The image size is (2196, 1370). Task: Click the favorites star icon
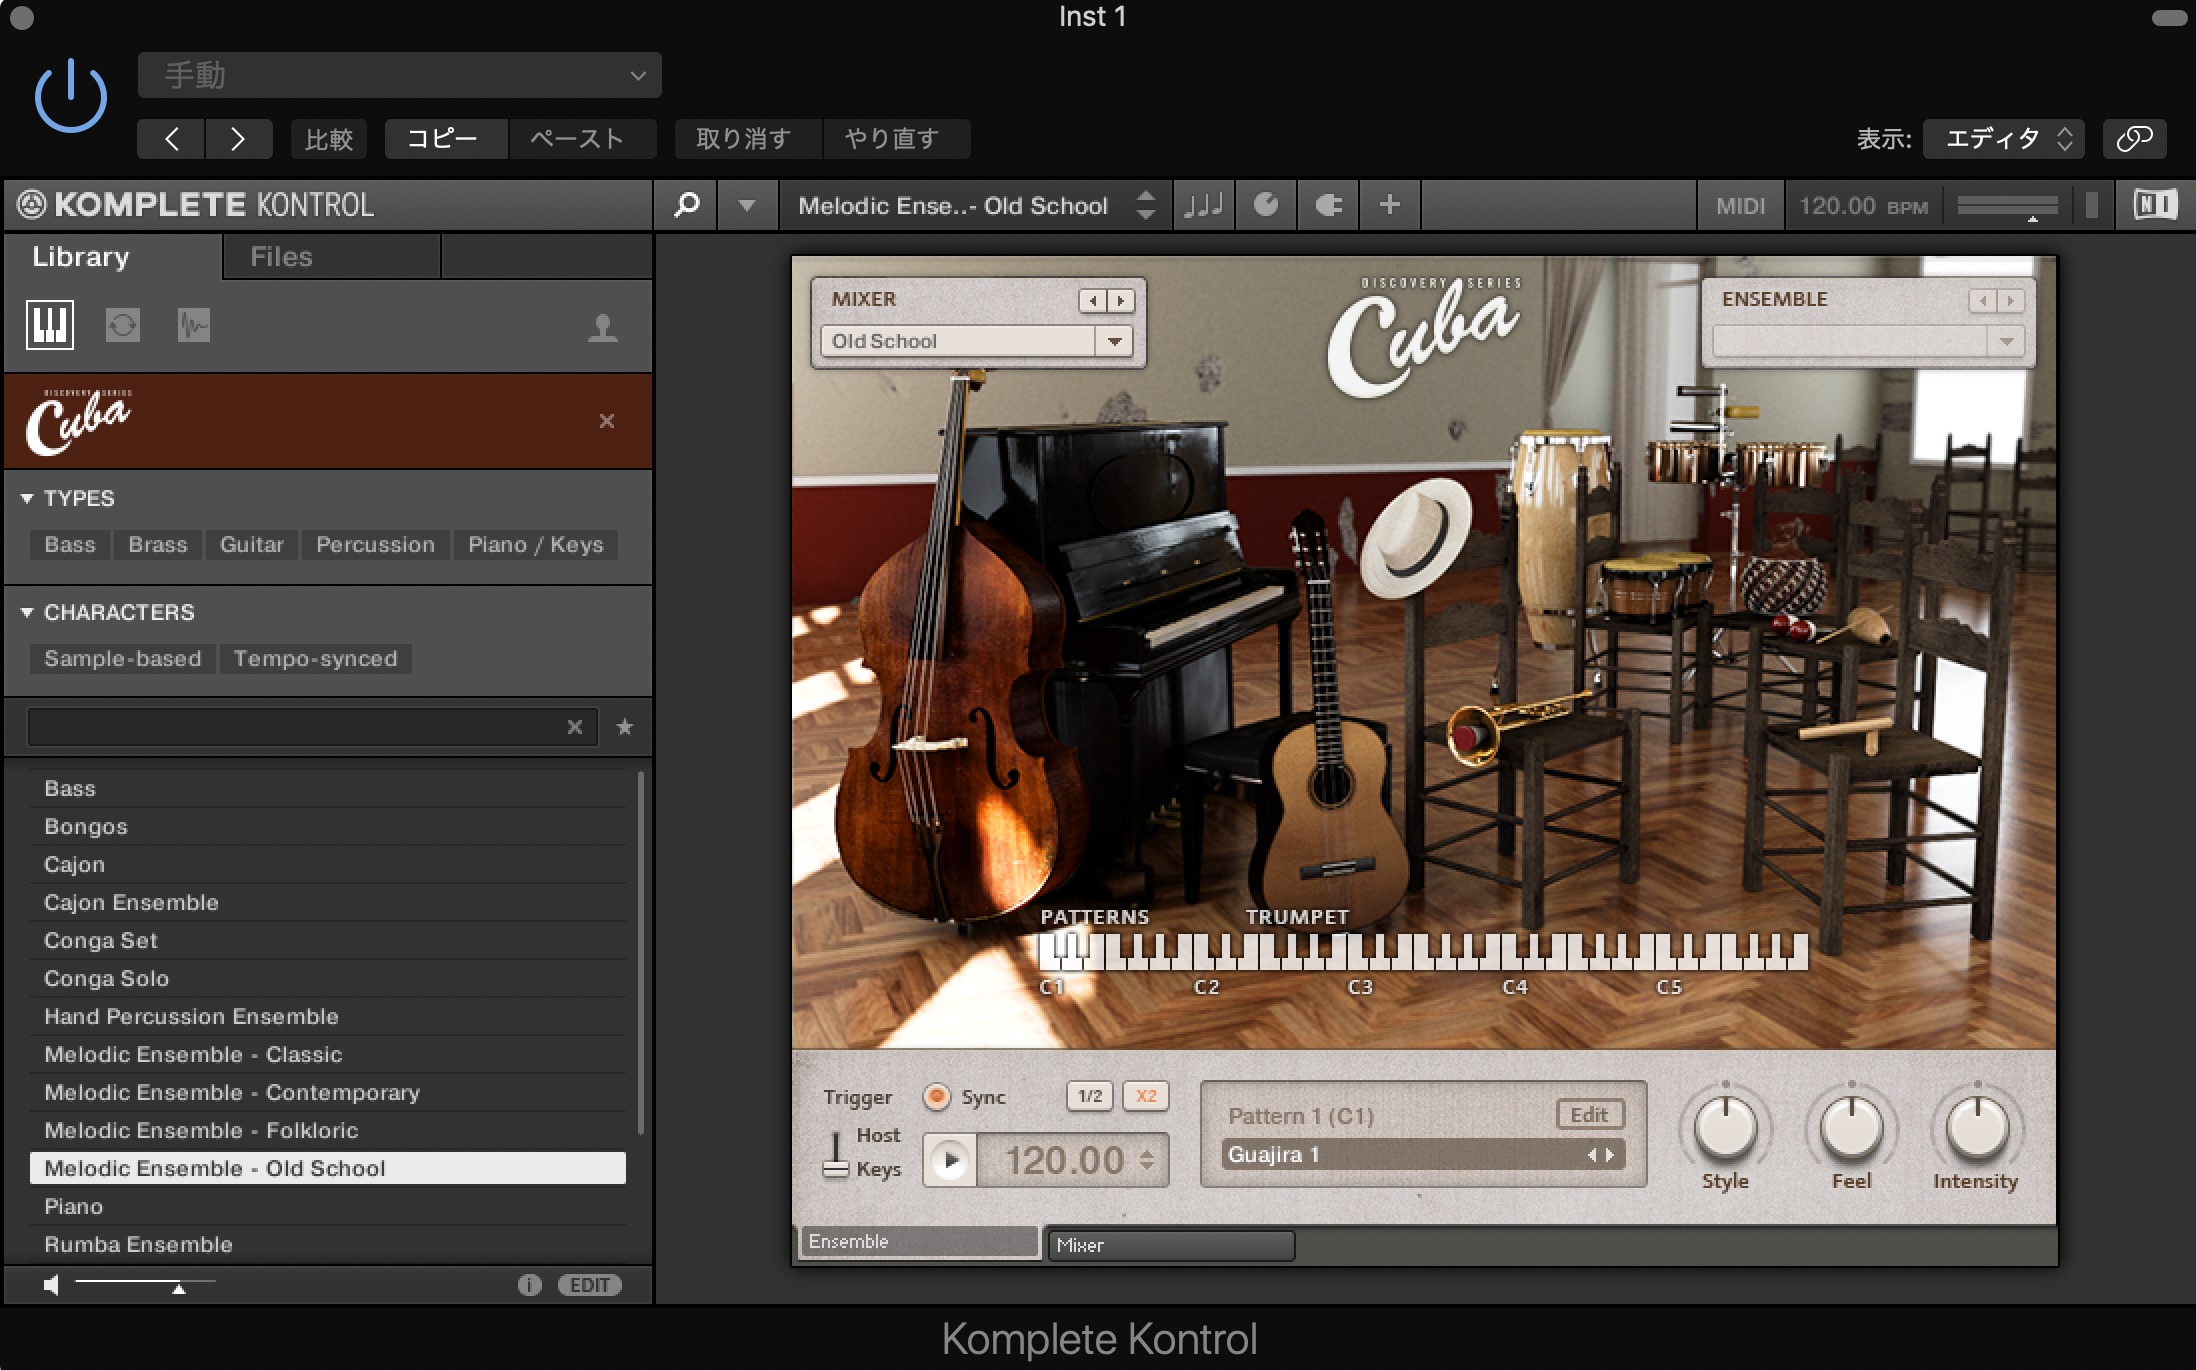click(625, 727)
